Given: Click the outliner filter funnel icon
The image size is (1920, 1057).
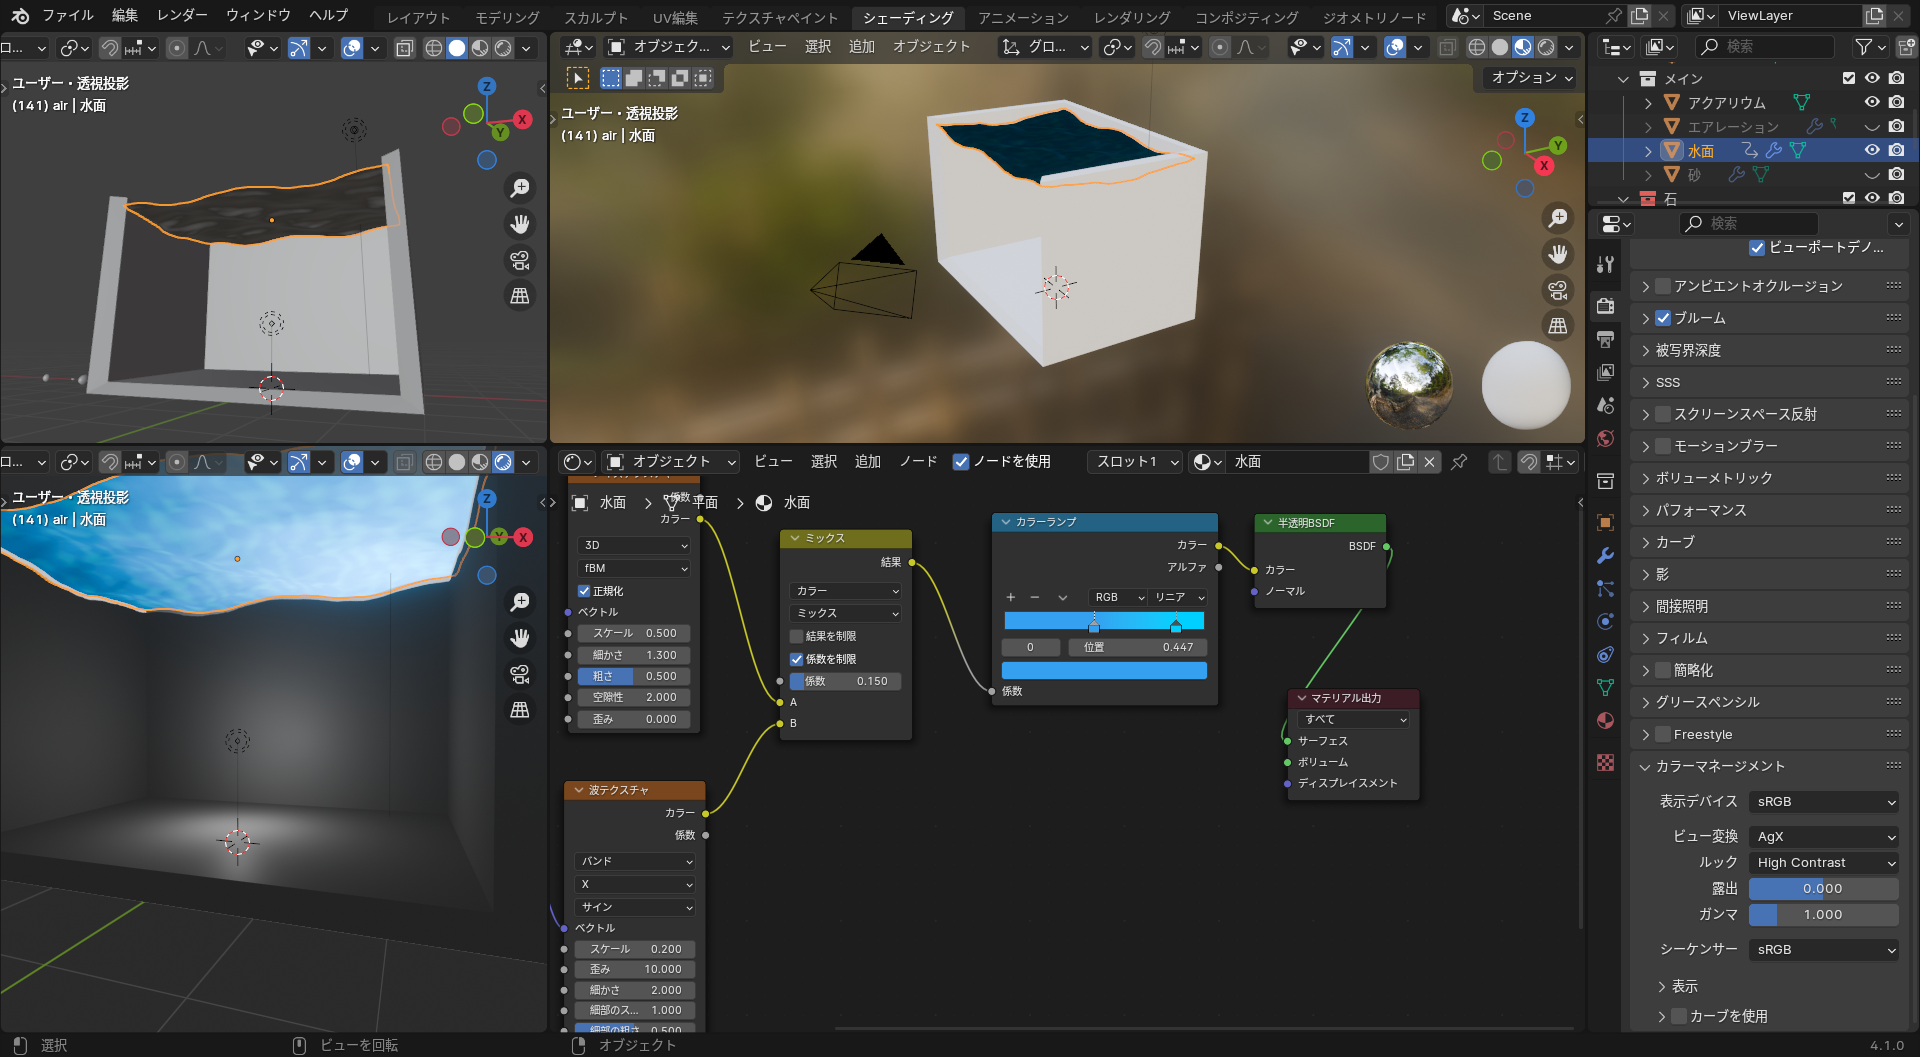Looking at the screenshot, I should (1863, 46).
